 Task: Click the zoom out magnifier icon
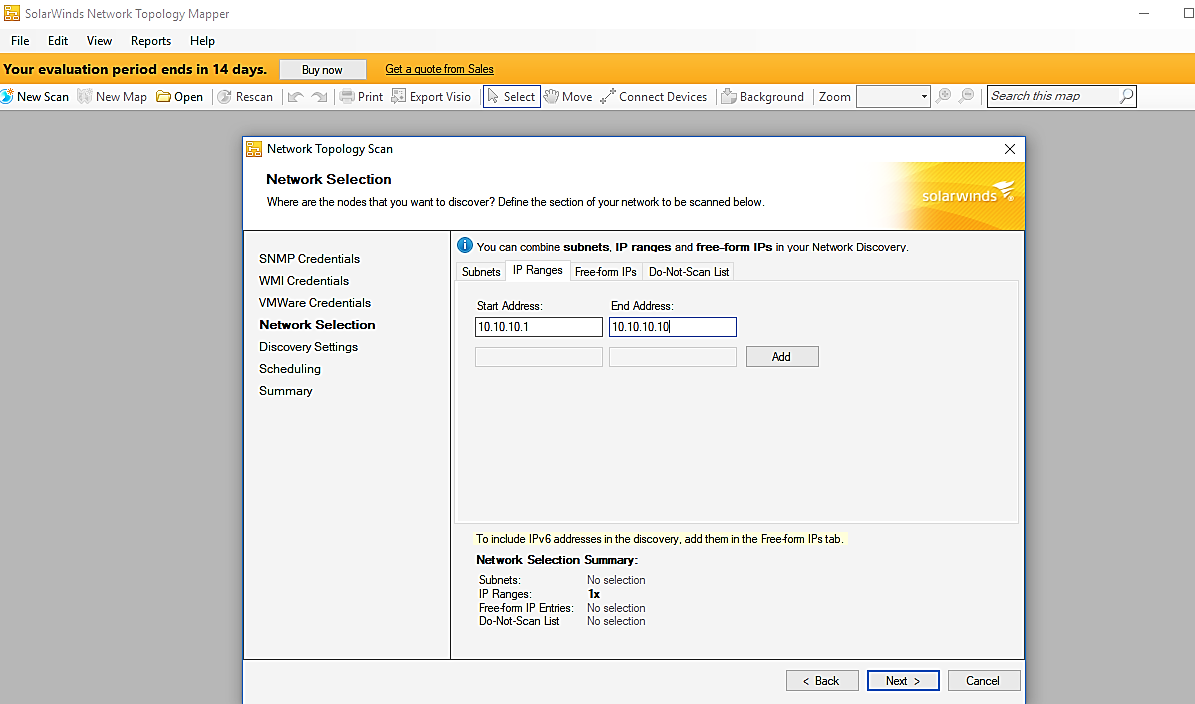point(966,96)
